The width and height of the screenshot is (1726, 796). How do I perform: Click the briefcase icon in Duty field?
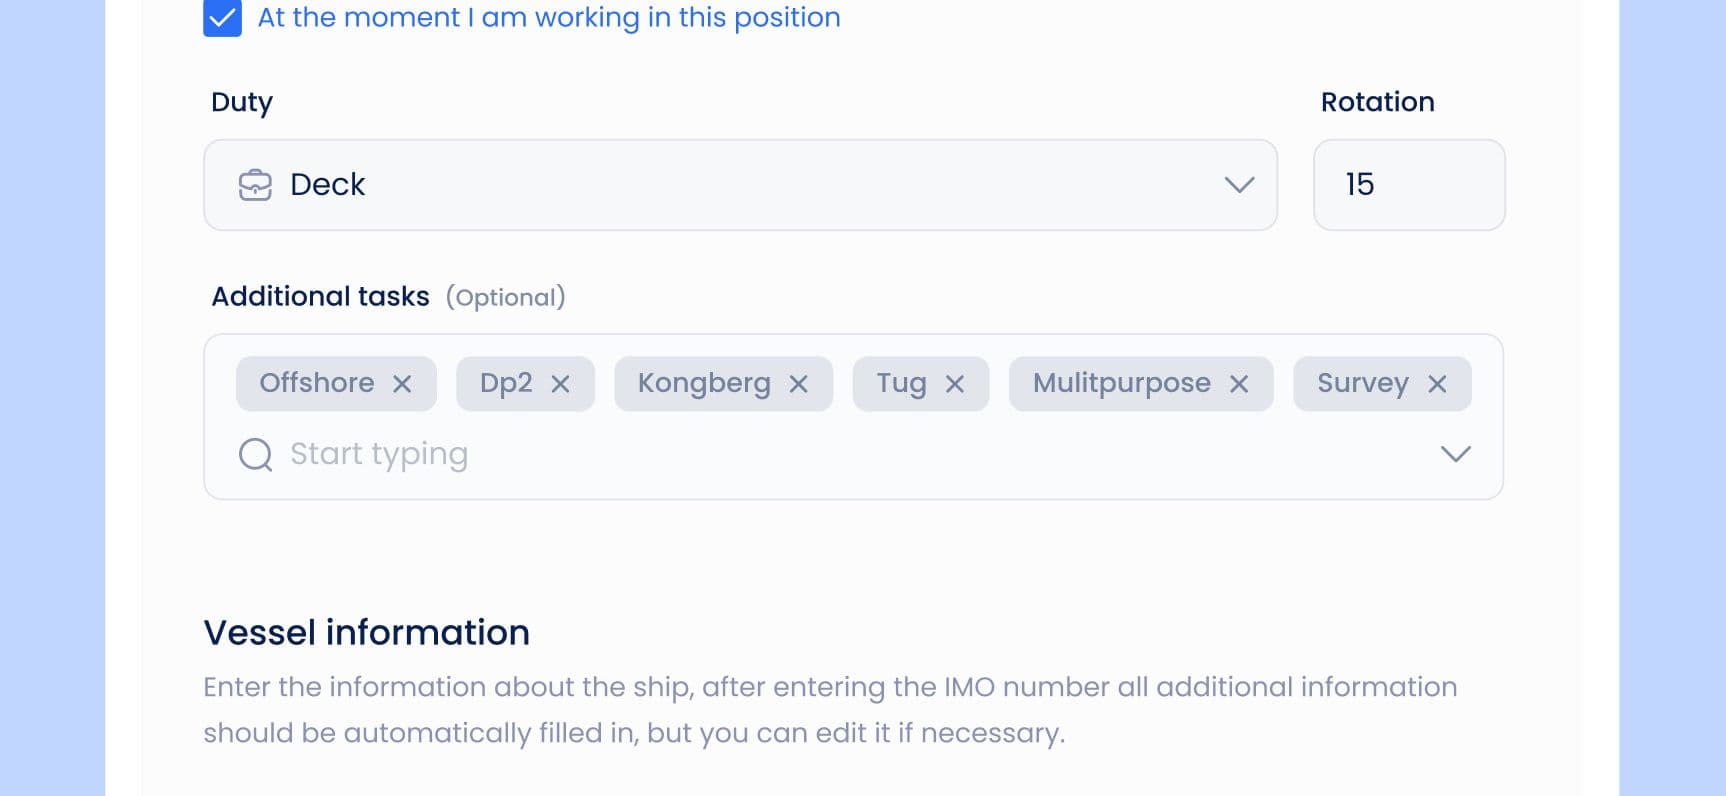pos(255,185)
